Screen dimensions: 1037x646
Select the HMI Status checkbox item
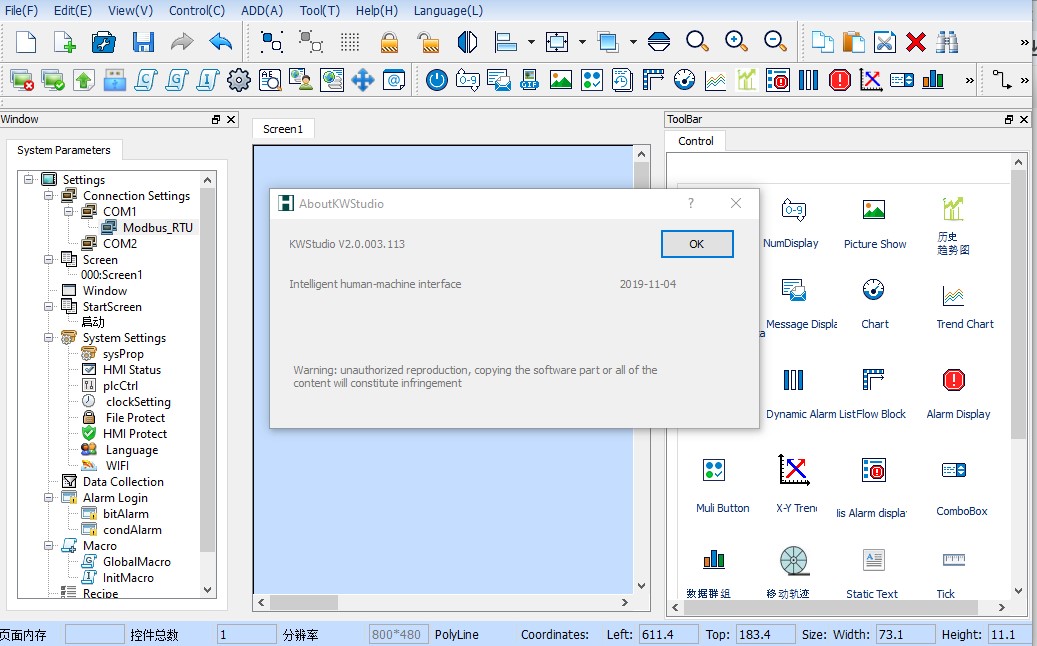pyautogui.click(x=89, y=370)
